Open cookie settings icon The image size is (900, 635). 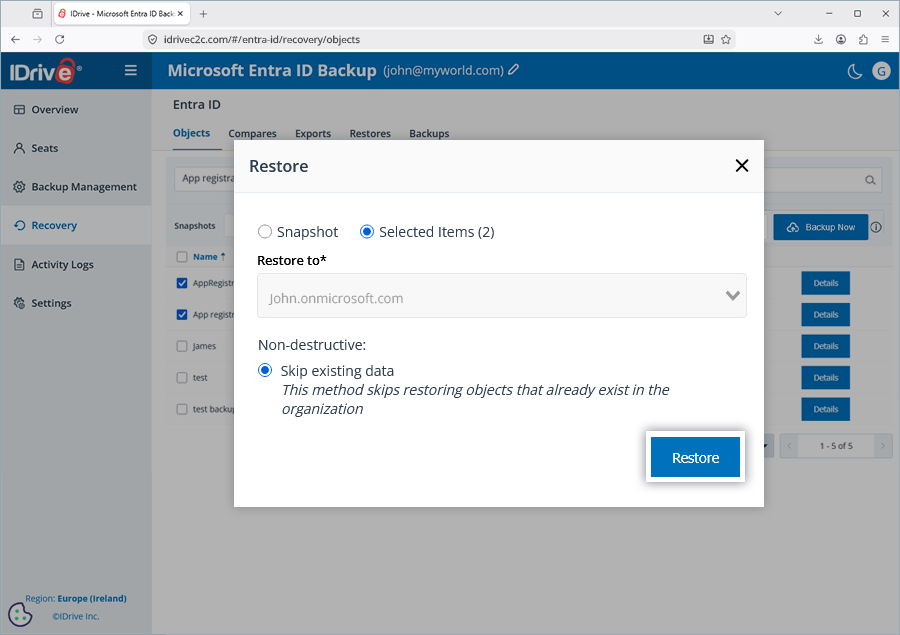[x=20, y=615]
